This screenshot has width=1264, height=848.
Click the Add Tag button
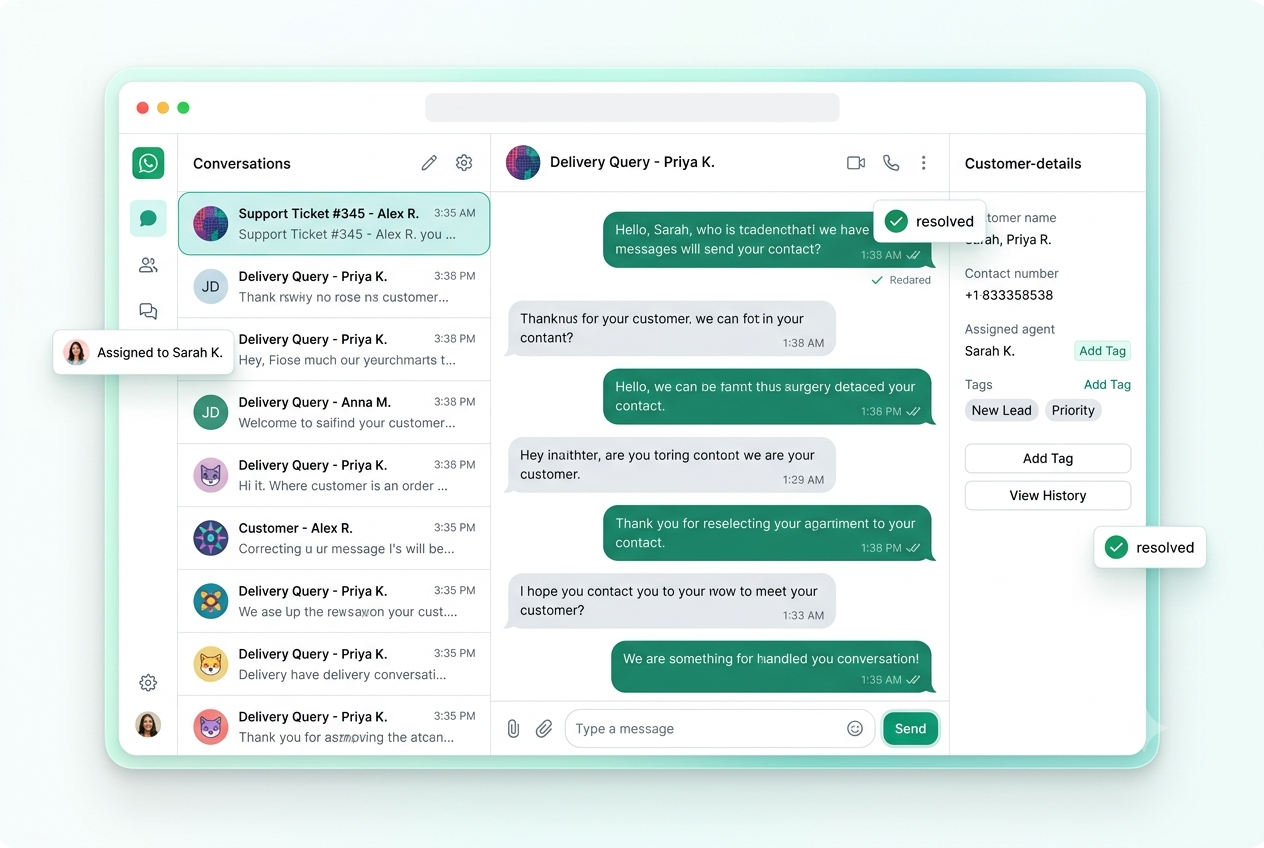click(x=1048, y=458)
